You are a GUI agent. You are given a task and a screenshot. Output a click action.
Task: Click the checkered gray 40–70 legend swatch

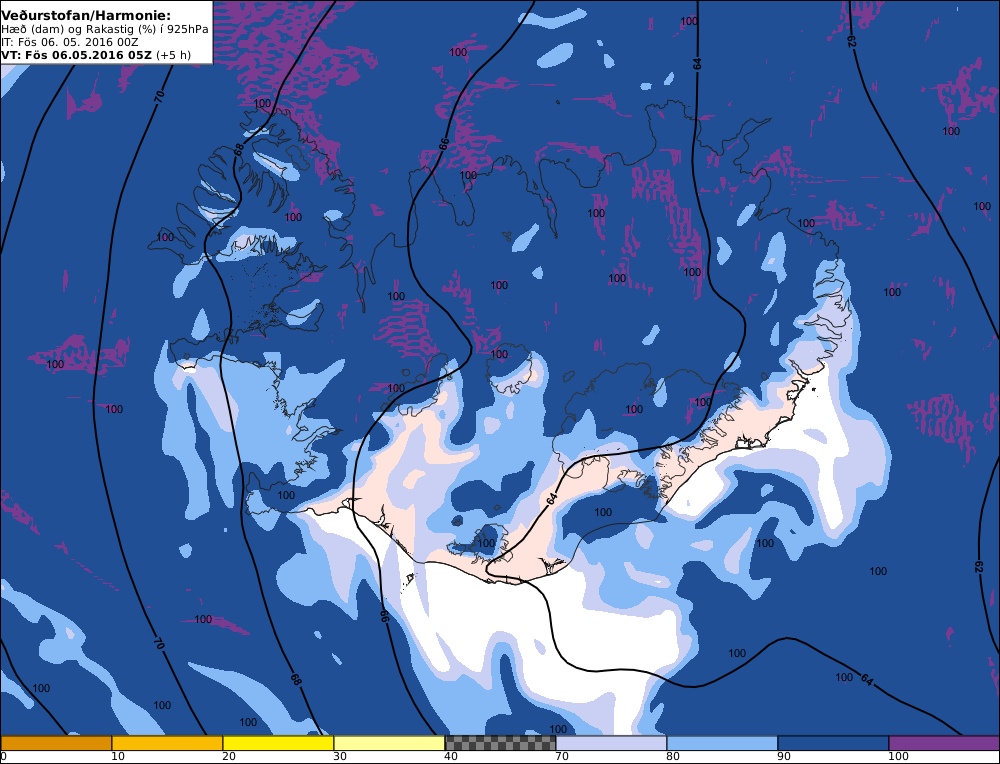coord(500,743)
